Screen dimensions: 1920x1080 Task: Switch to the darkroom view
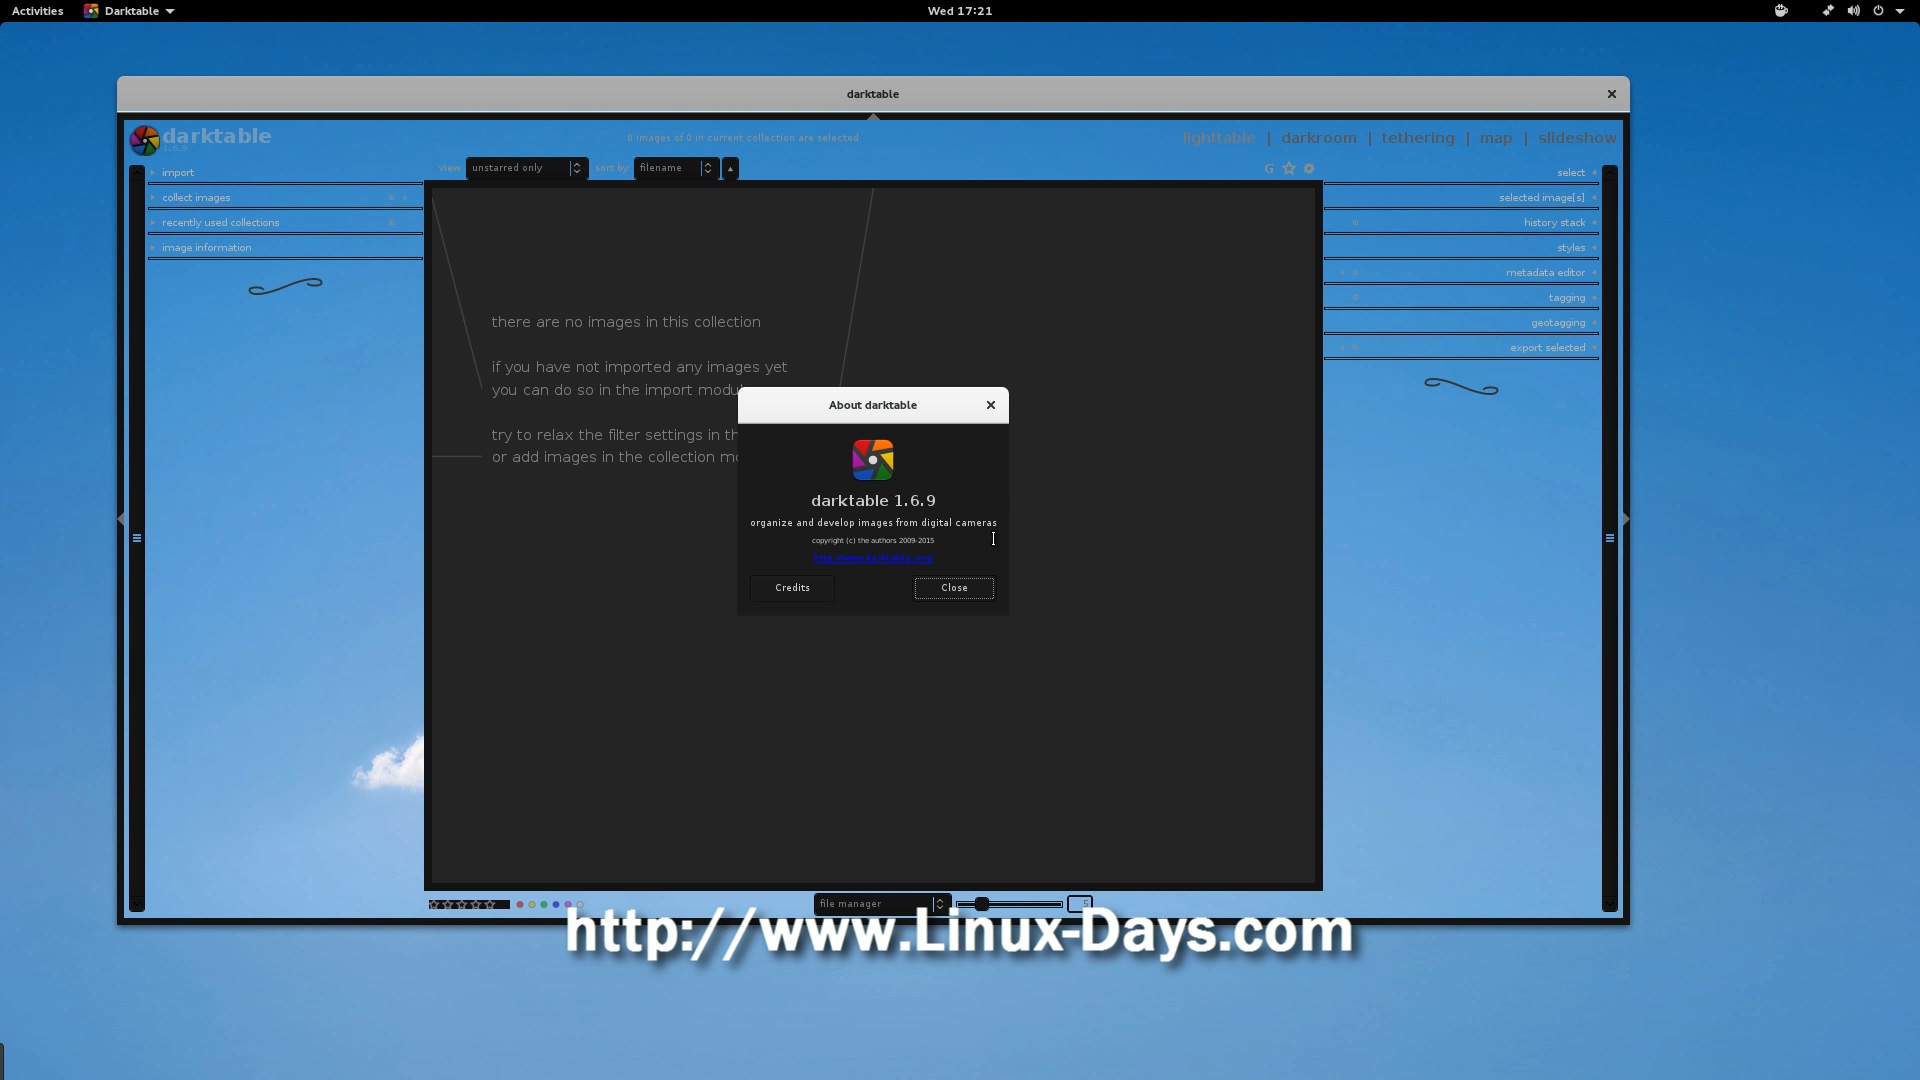coord(1319,138)
